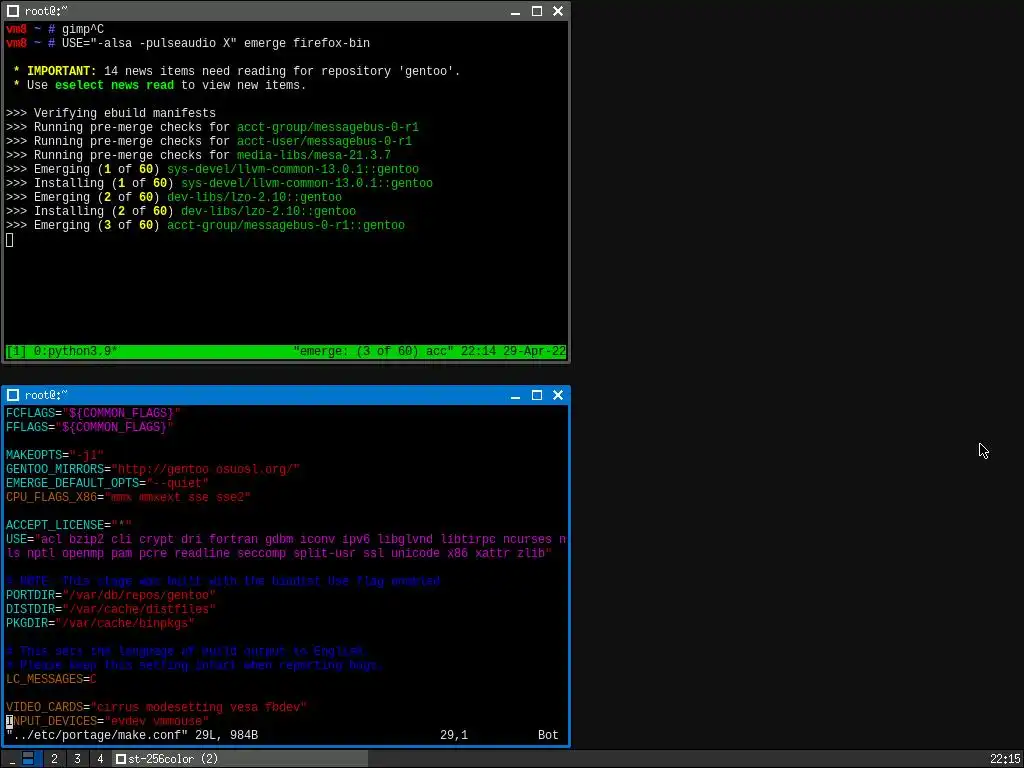Open window menu icon of lower make.conf terminal

coord(12,395)
